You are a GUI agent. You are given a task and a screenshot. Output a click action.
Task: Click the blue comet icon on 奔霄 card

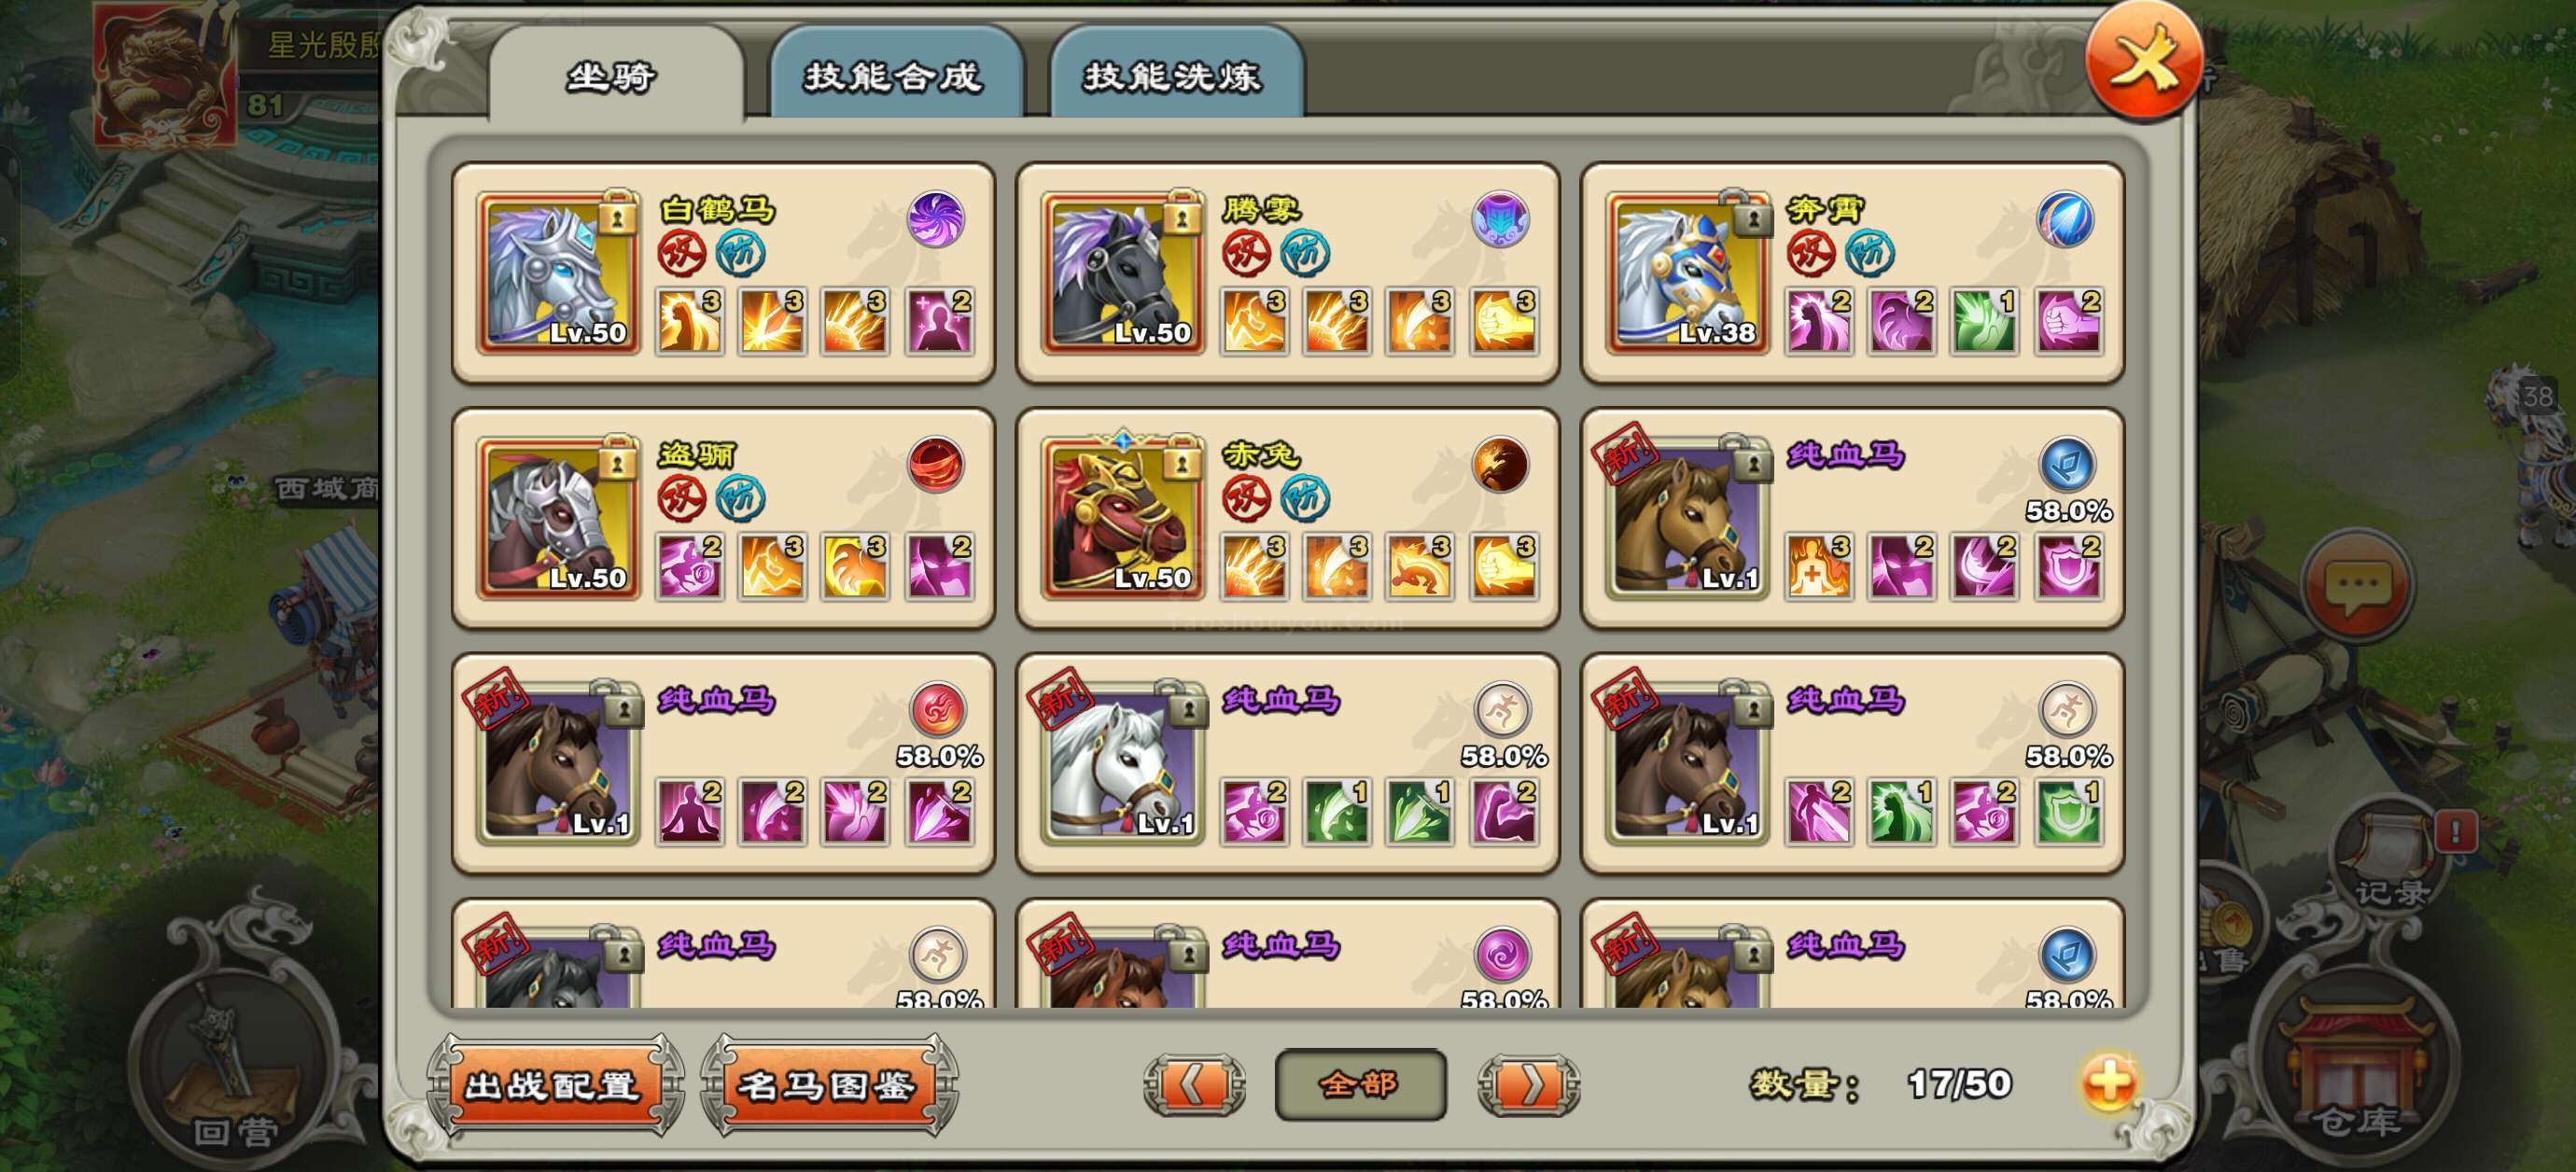coord(2065,219)
